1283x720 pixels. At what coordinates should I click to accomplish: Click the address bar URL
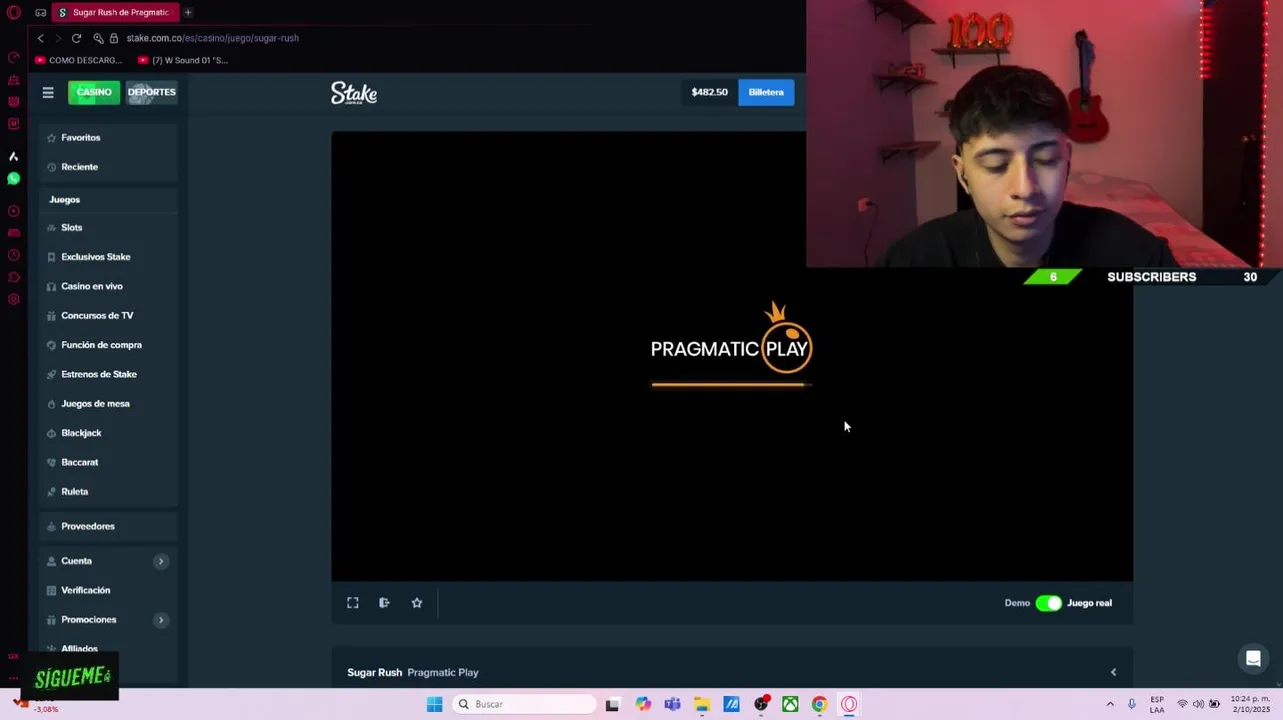click(x=213, y=38)
